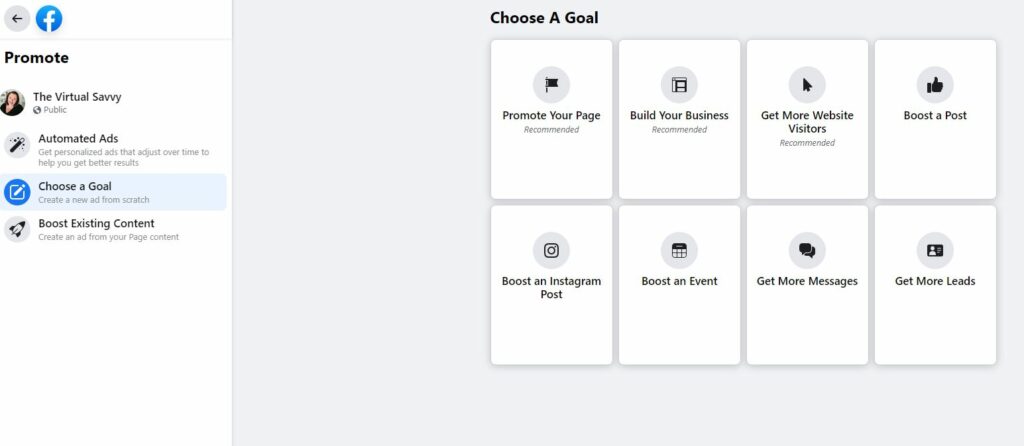The height and width of the screenshot is (446, 1024).
Task: Open the Facebook logo home icon
Action: [49, 18]
